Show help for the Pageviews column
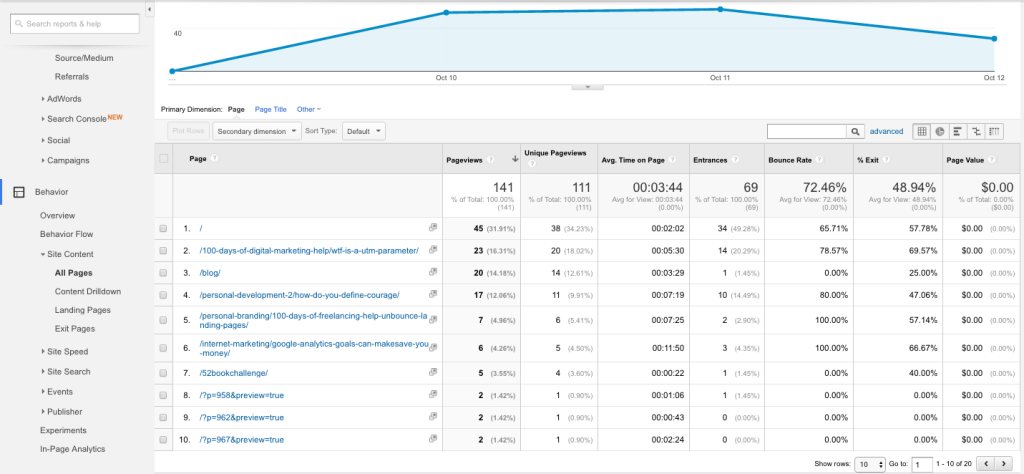The height and width of the screenshot is (474, 1024). coord(491,159)
